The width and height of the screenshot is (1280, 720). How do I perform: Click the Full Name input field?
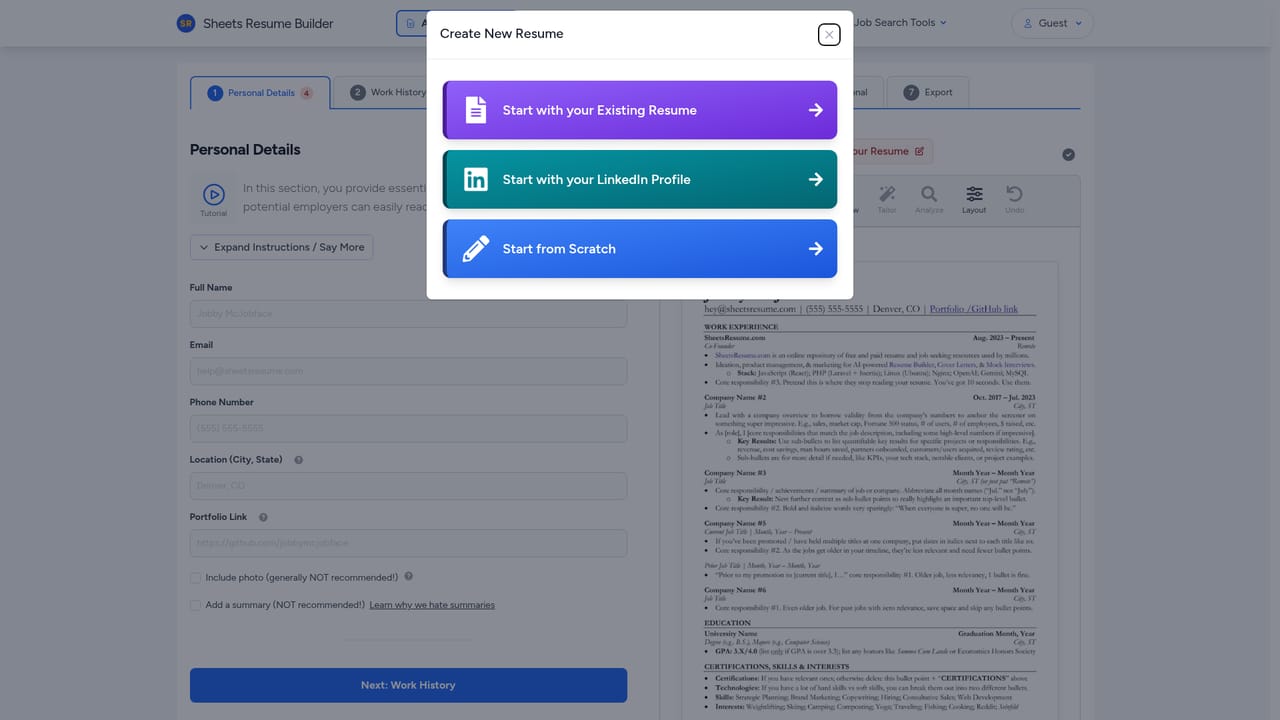(408, 314)
